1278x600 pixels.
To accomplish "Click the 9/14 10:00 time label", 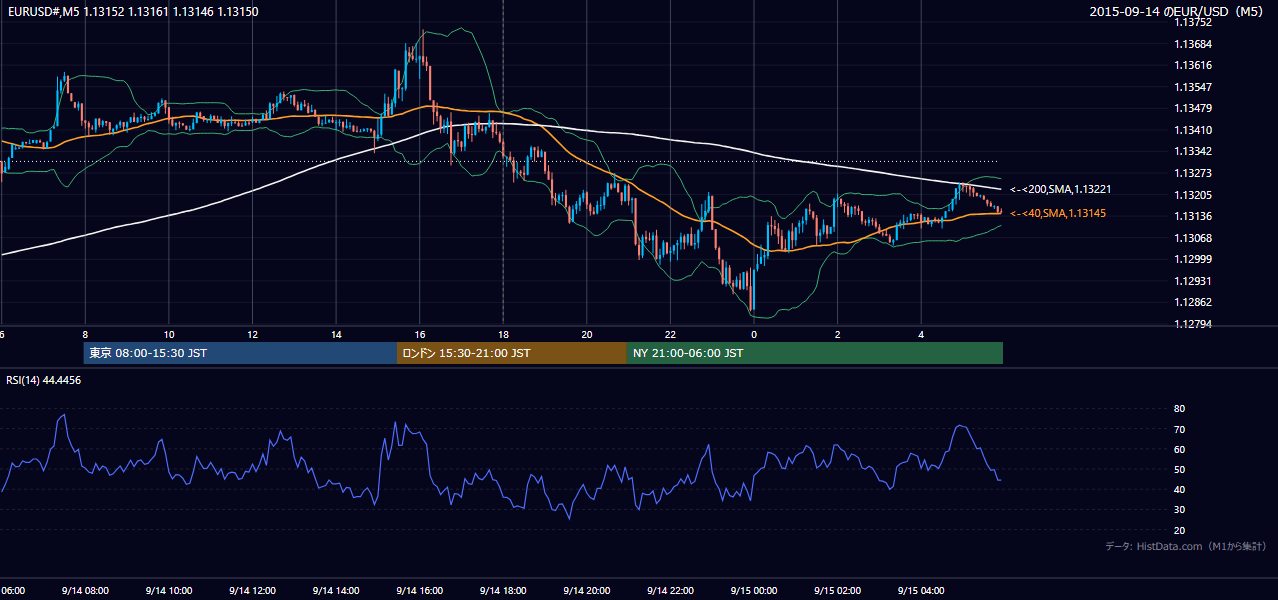I will pos(168,590).
